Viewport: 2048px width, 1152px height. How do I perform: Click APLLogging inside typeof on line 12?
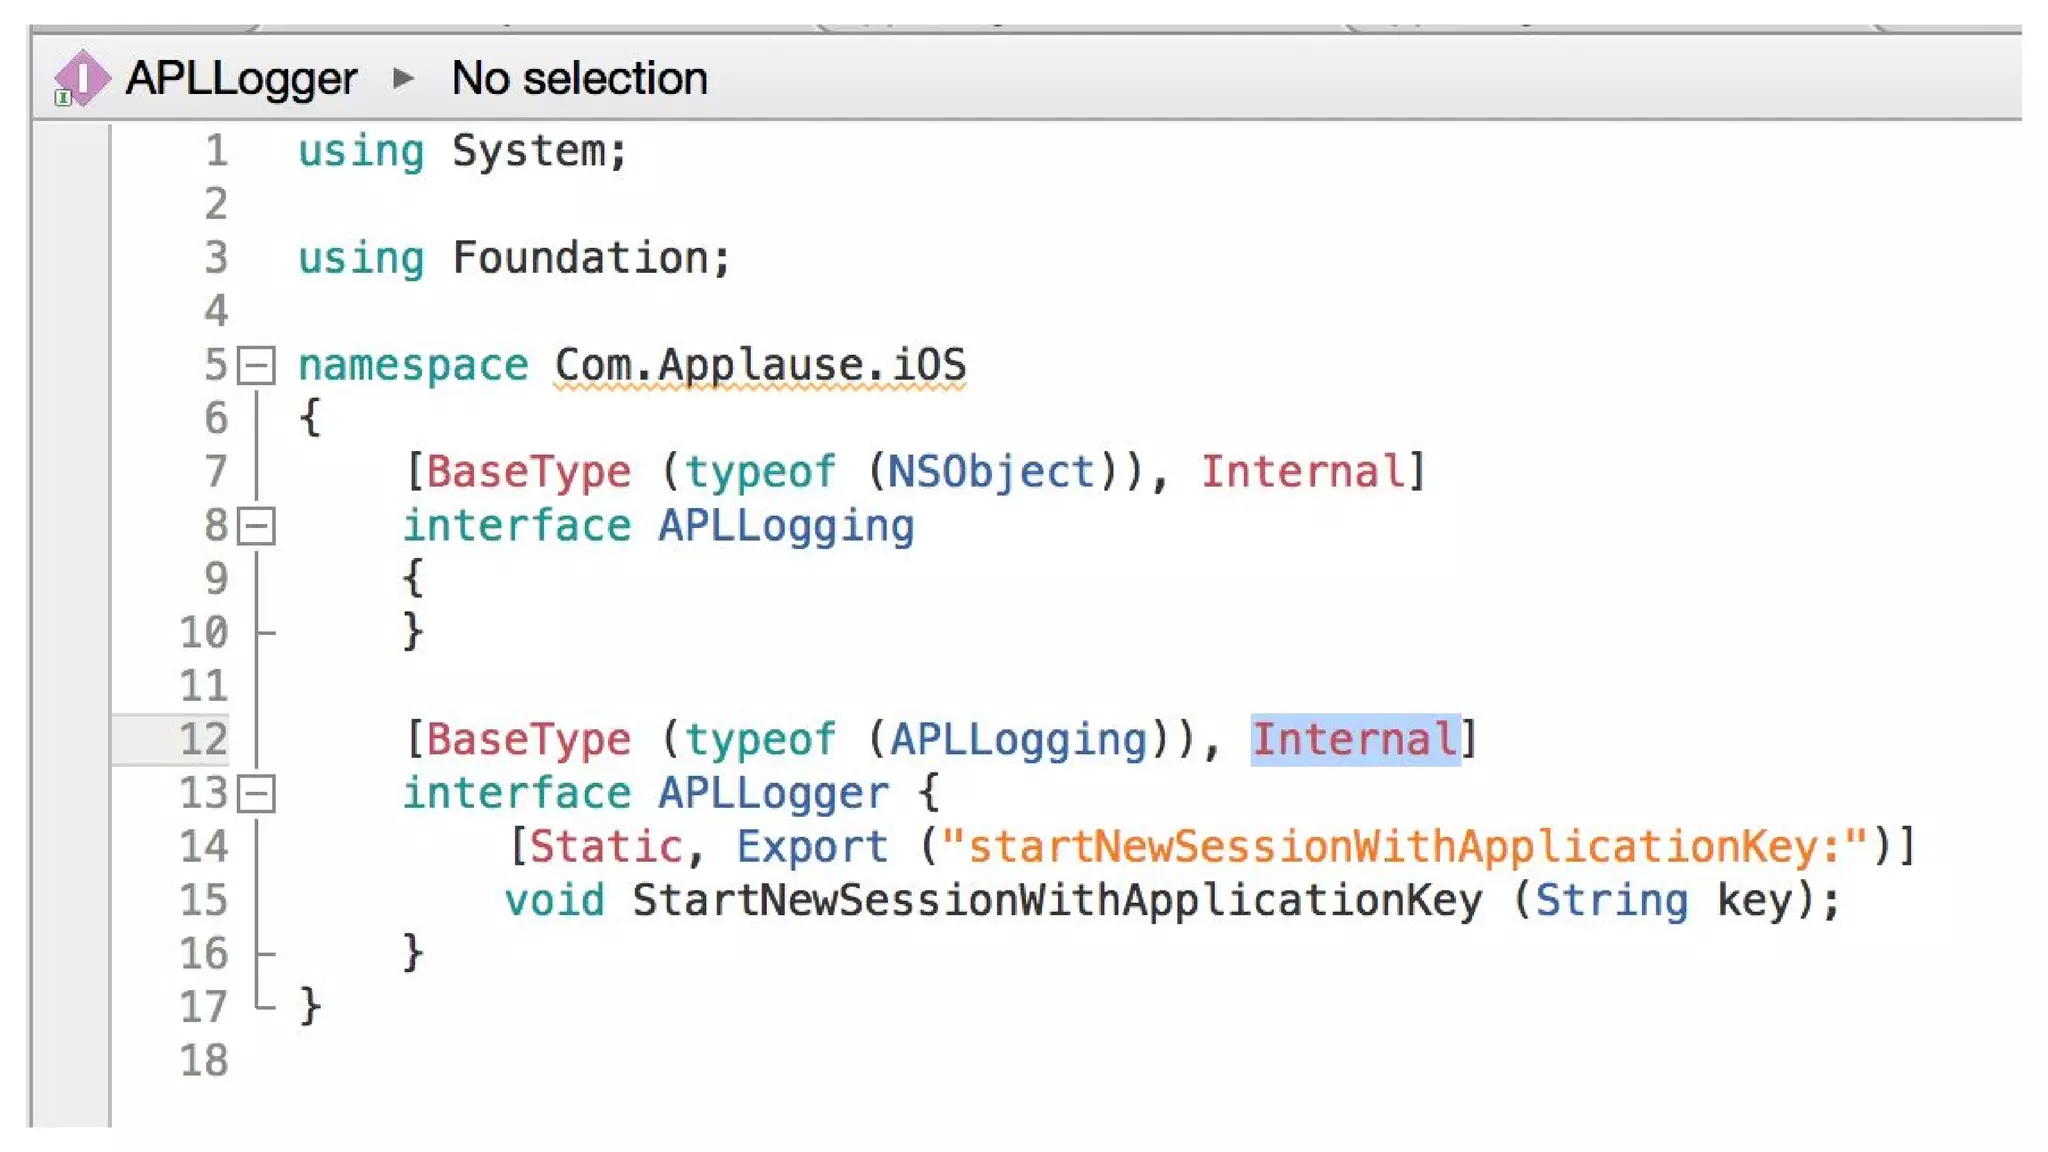click(1017, 740)
